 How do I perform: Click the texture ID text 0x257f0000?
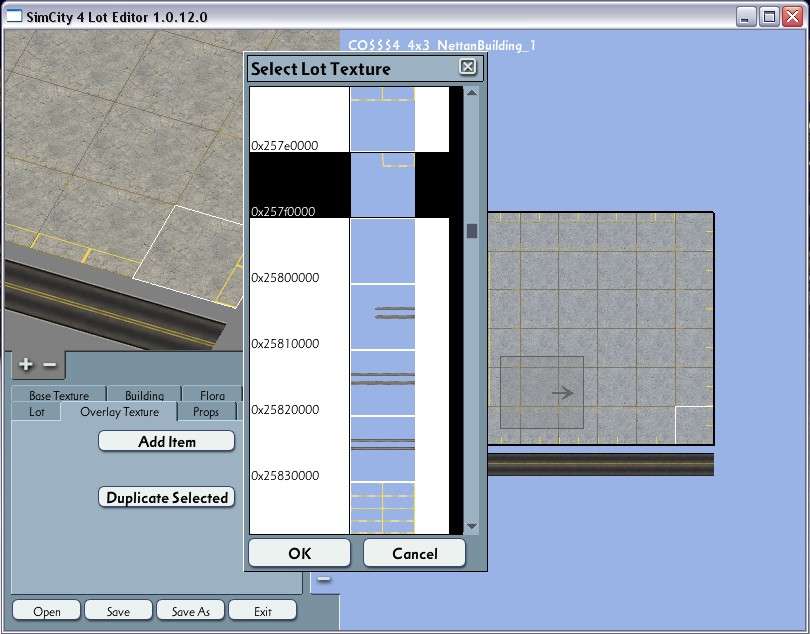tap(283, 211)
